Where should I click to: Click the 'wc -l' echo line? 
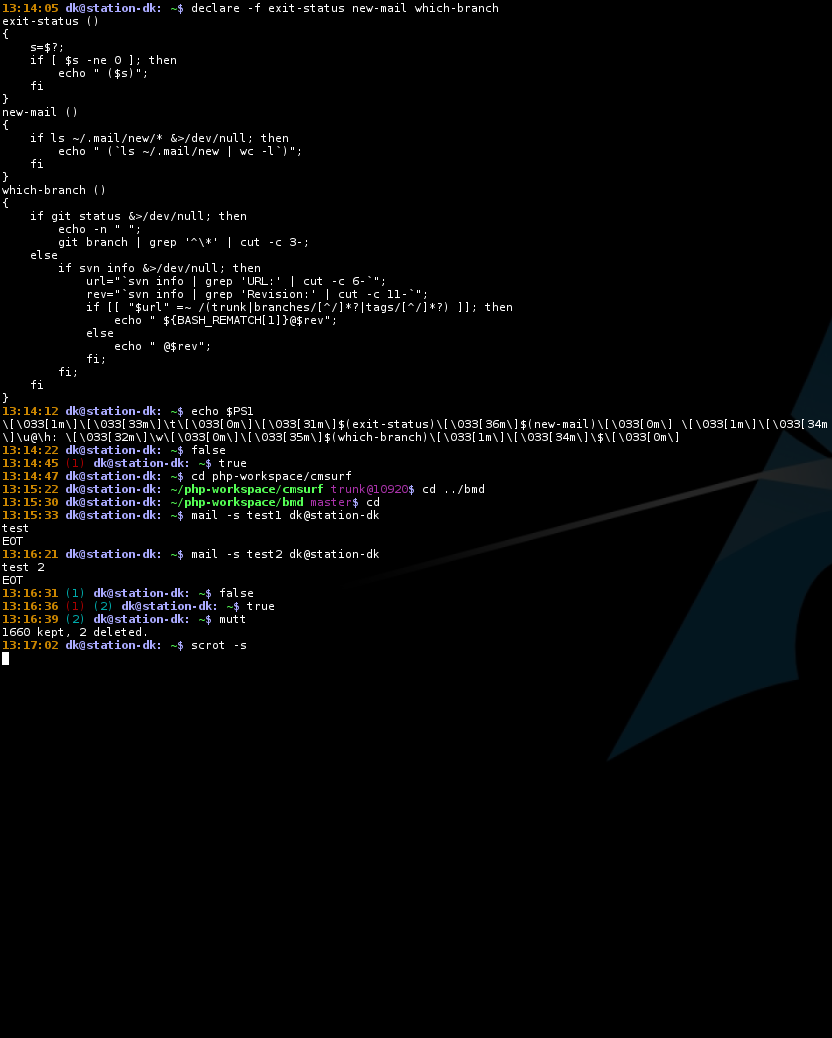pos(180,151)
